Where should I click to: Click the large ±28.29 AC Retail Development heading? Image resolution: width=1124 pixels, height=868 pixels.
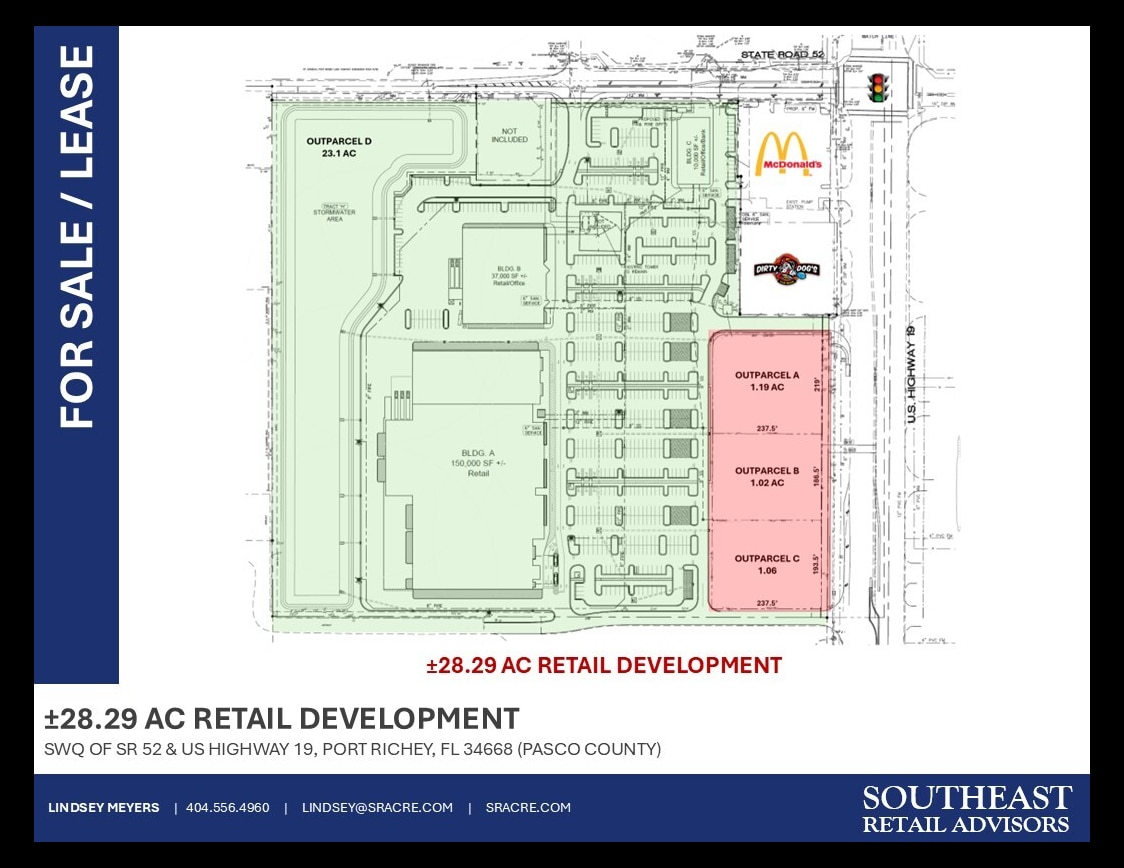282,718
